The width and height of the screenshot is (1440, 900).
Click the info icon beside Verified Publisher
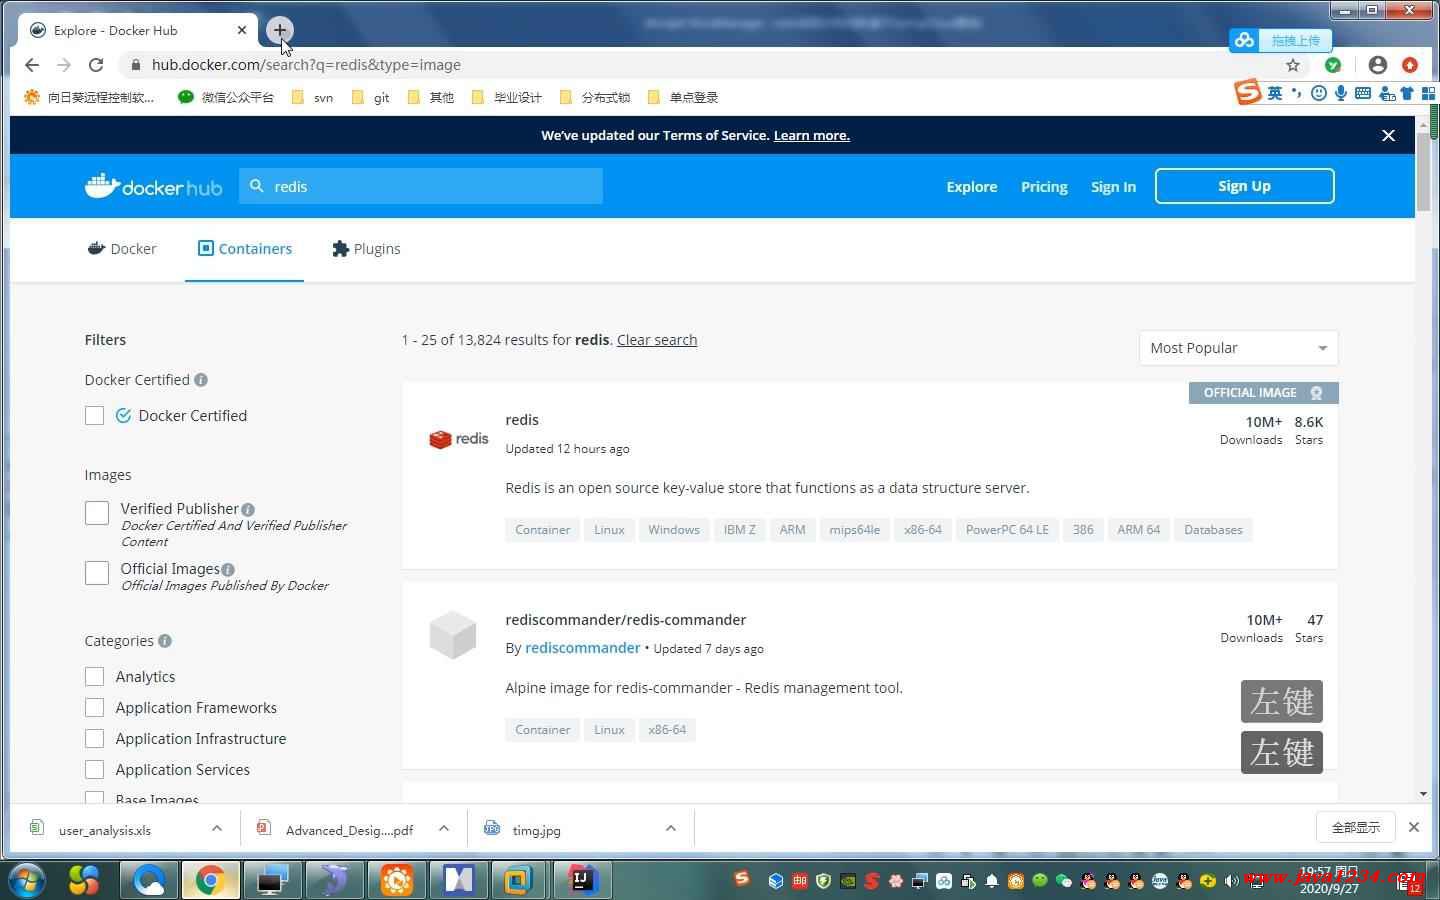(x=248, y=509)
